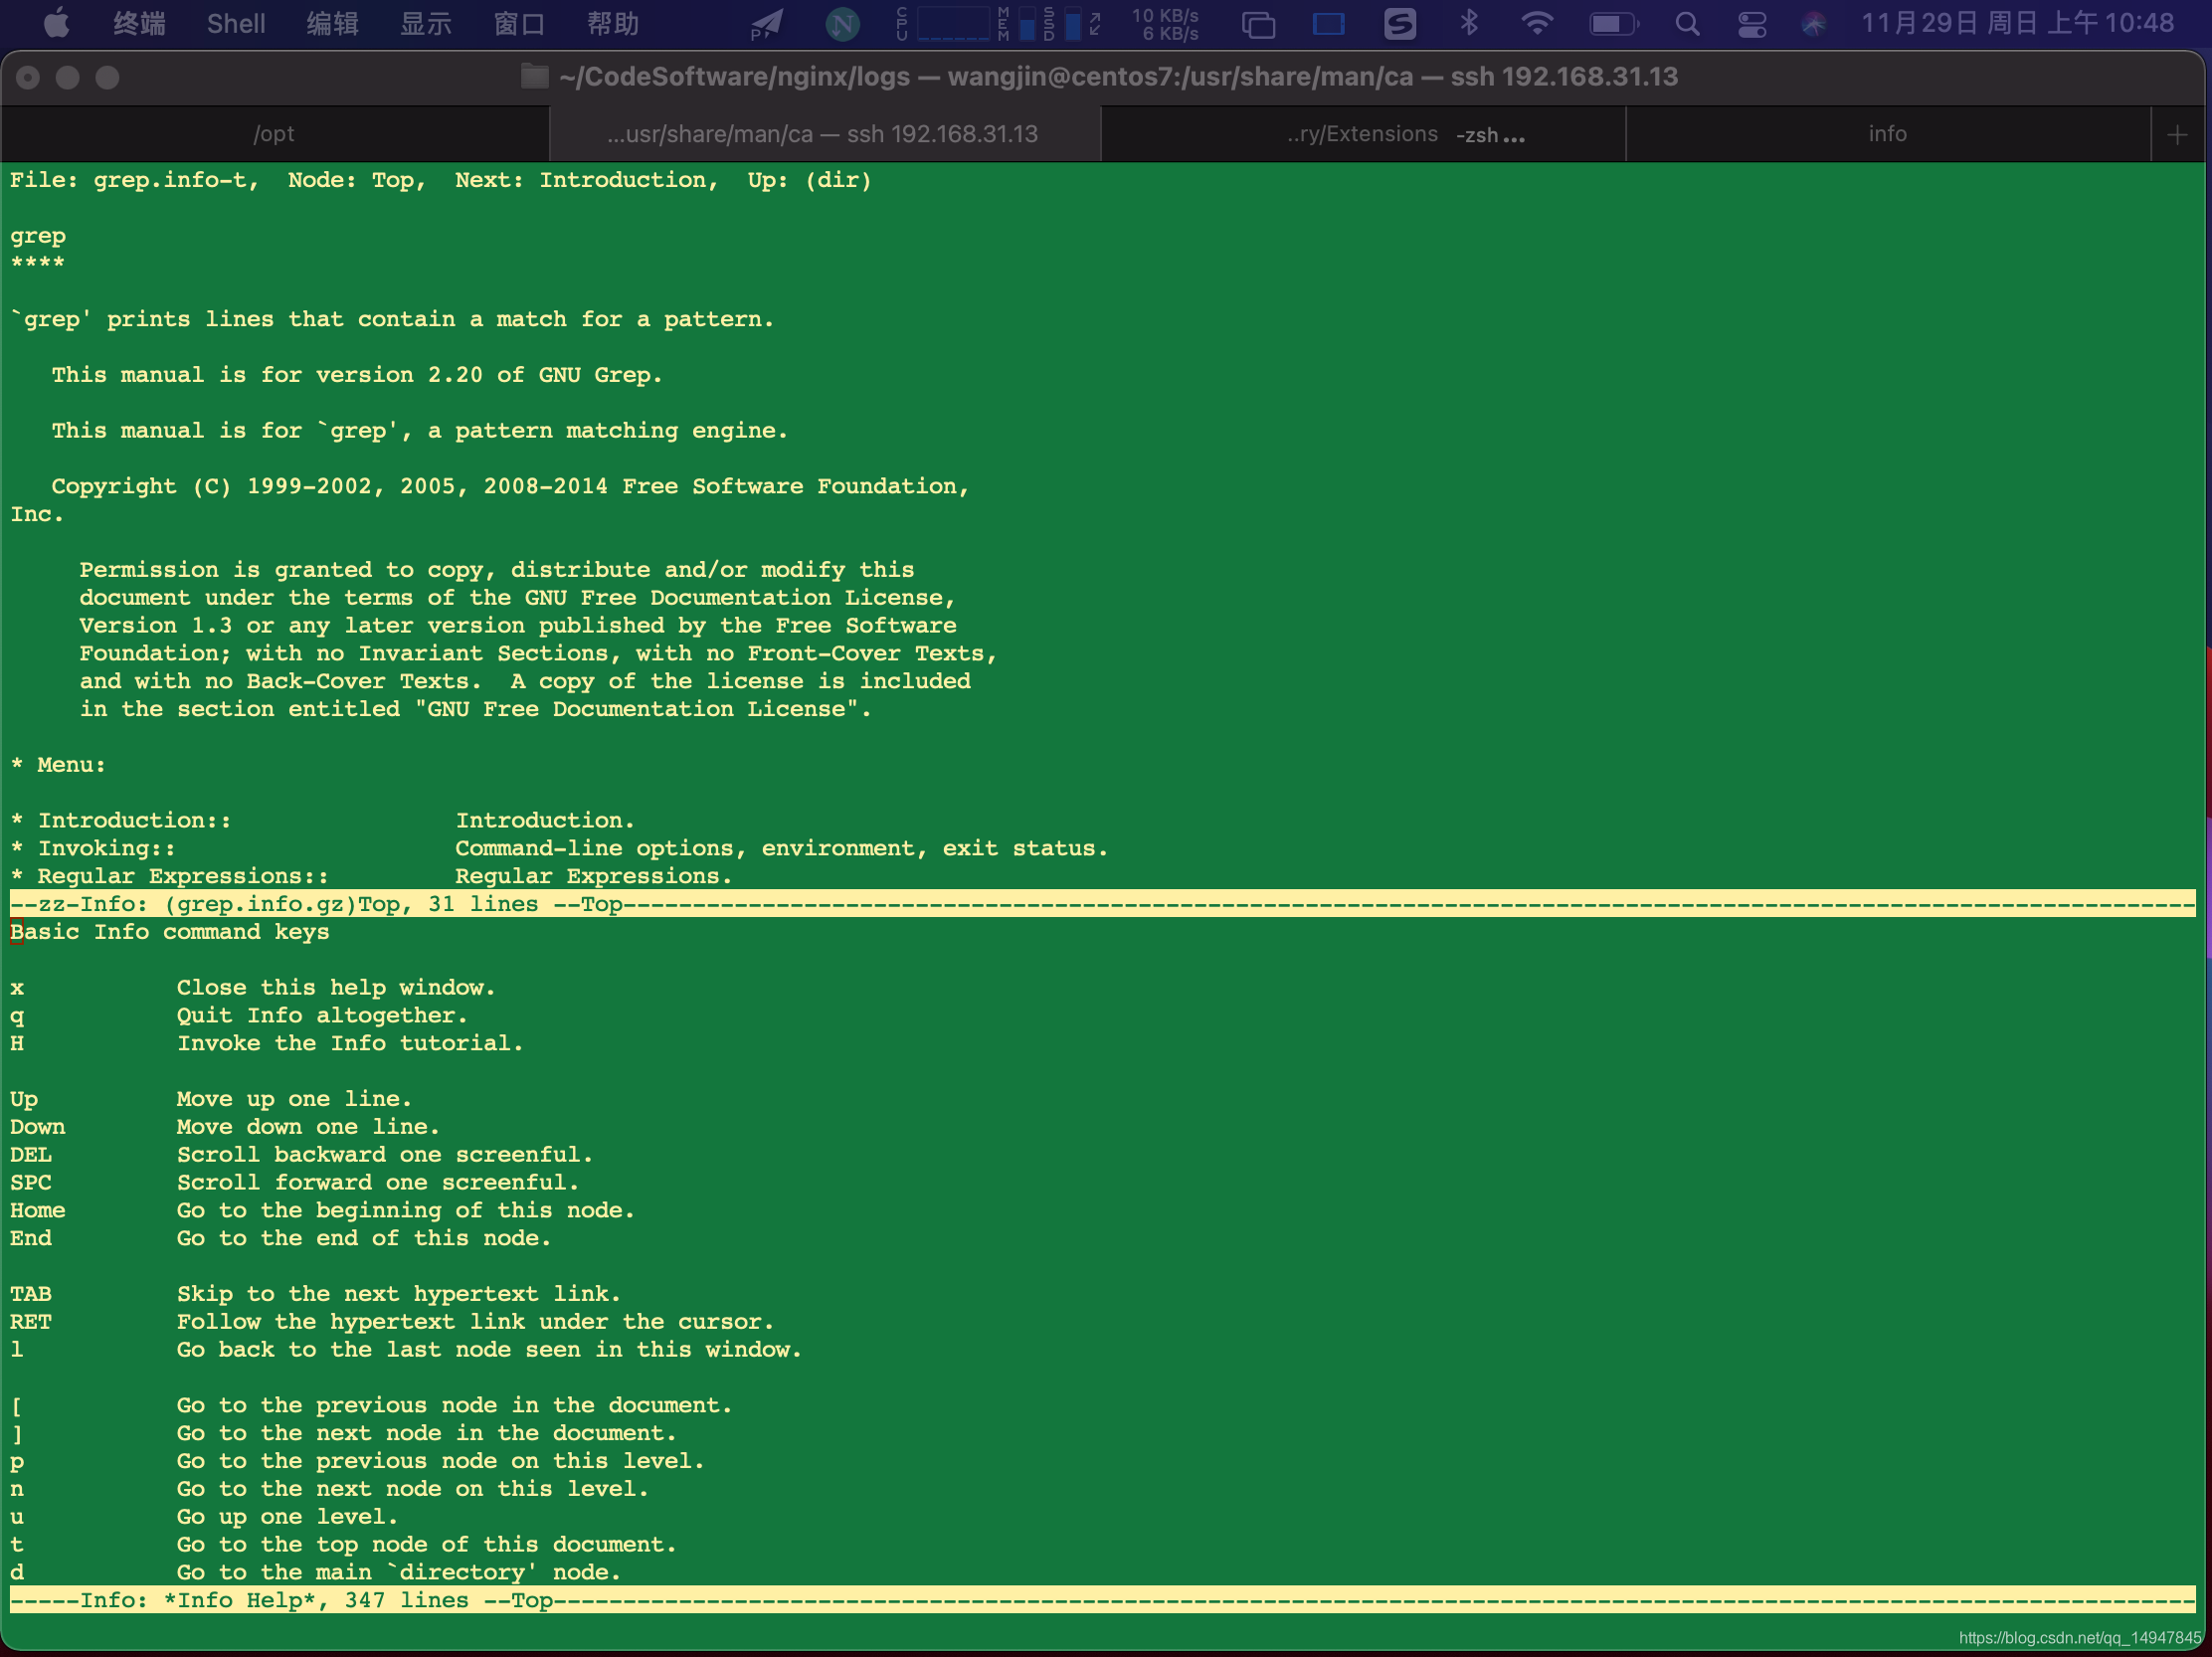Open the 显示 menu
Viewport: 2212px width, 1657px height.
426,23
